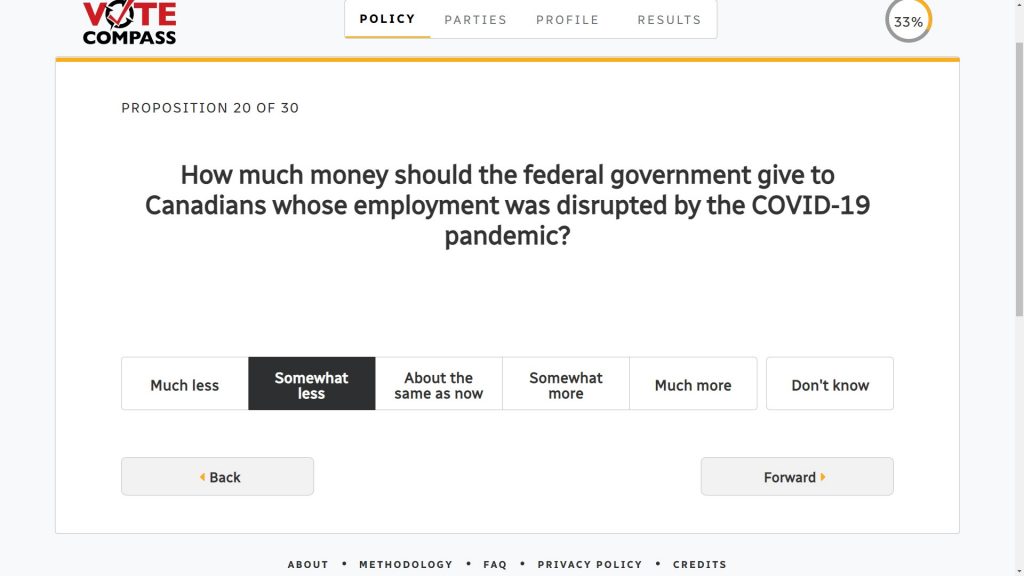Click the Vote Compass logo
Image resolution: width=1024 pixels, height=576 pixels.
click(129, 23)
